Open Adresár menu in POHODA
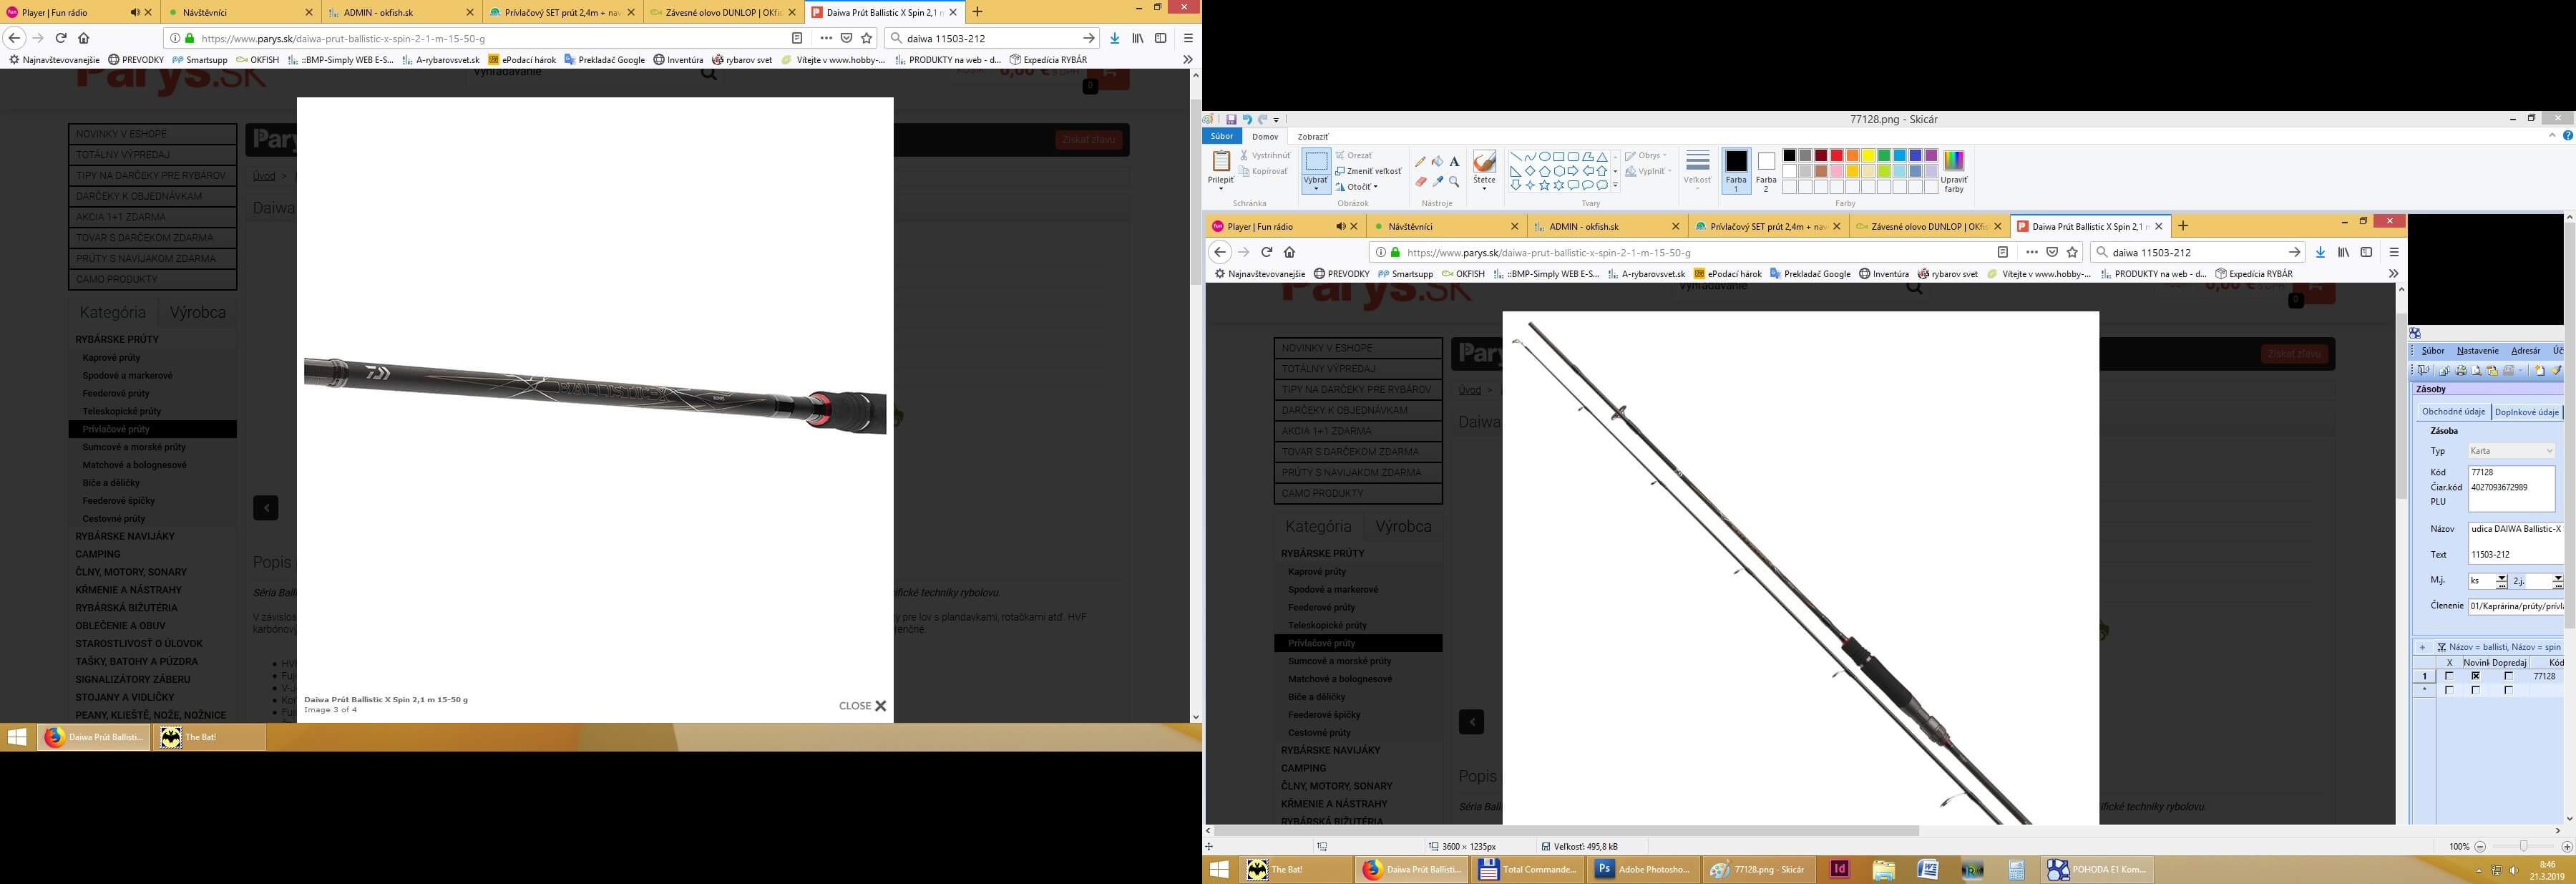Viewport: 2576px width, 884px height. pos(2526,351)
